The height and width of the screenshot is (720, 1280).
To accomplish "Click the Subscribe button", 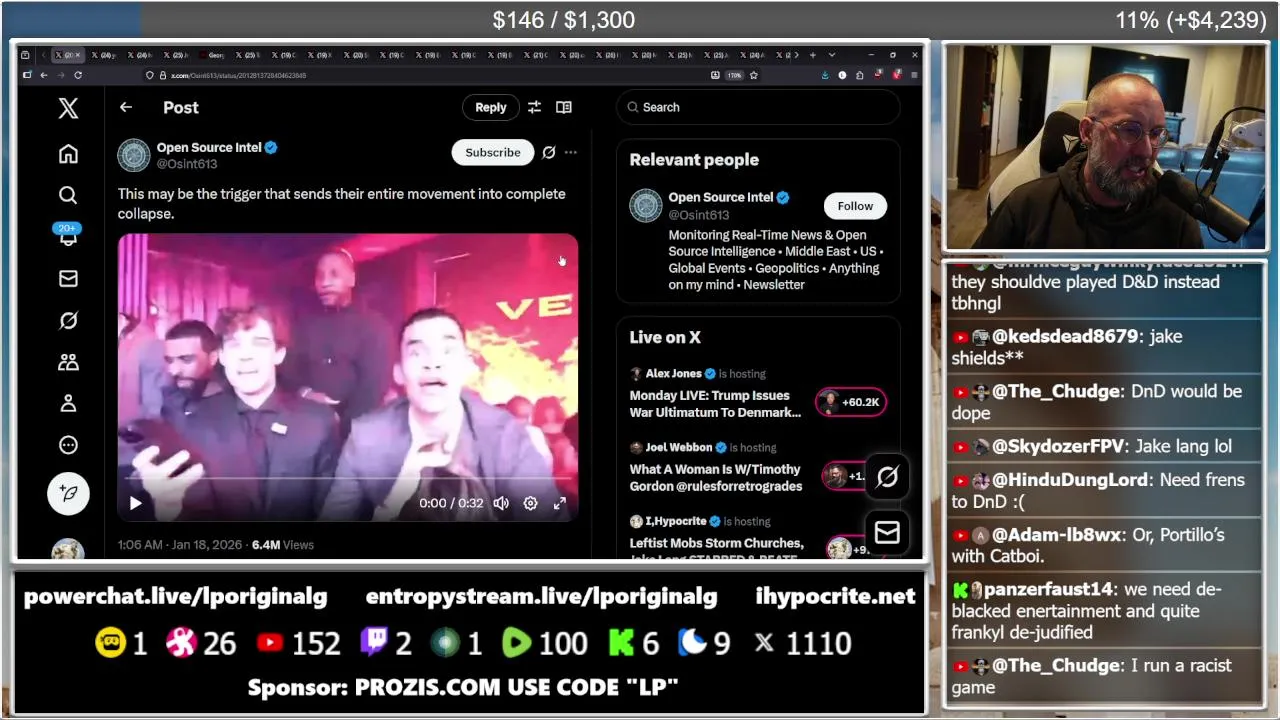I will point(492,152).
